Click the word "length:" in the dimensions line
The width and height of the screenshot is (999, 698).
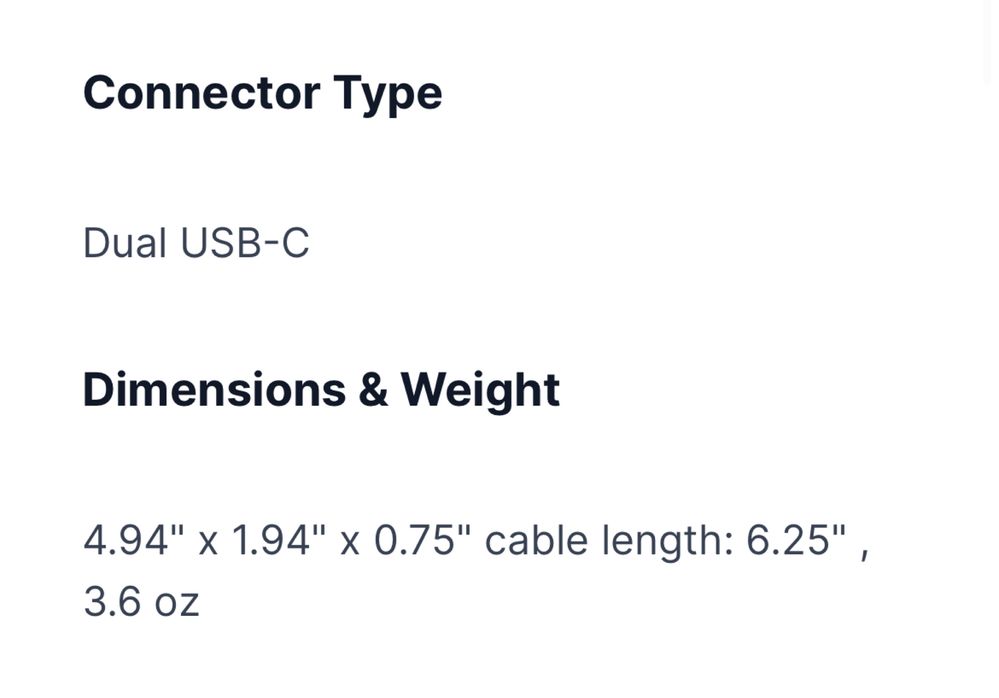(x=667, y=543)
